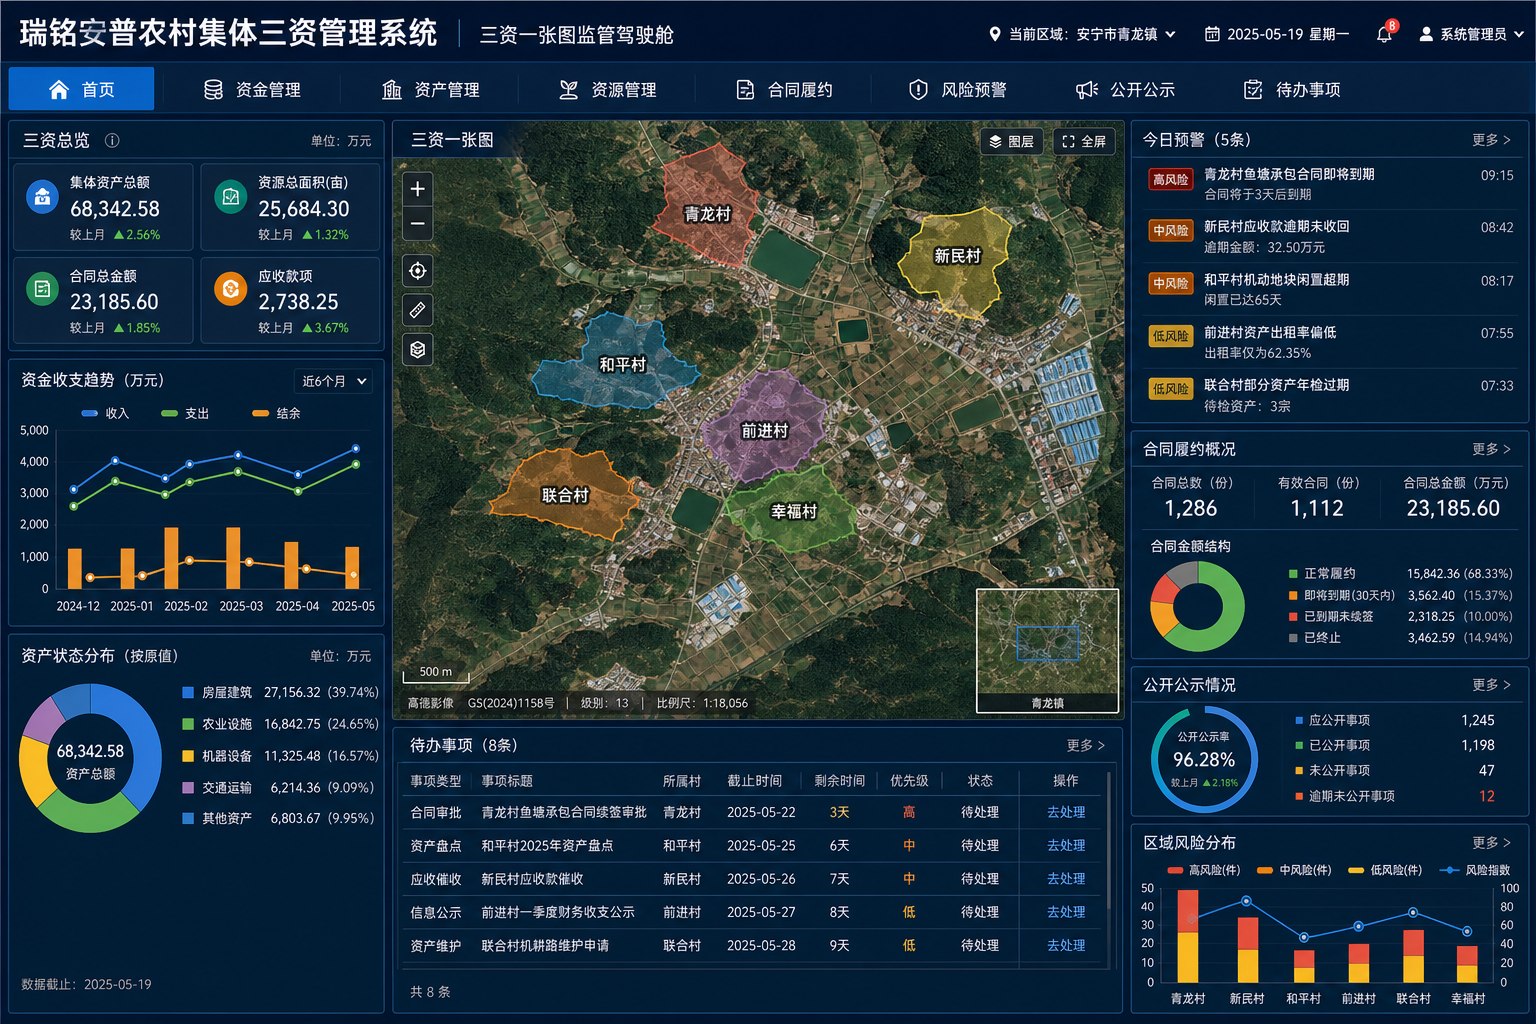The image size is (1536, 1024).
Task: Click the 风险预警 shield icon
Action: [918, 90]
